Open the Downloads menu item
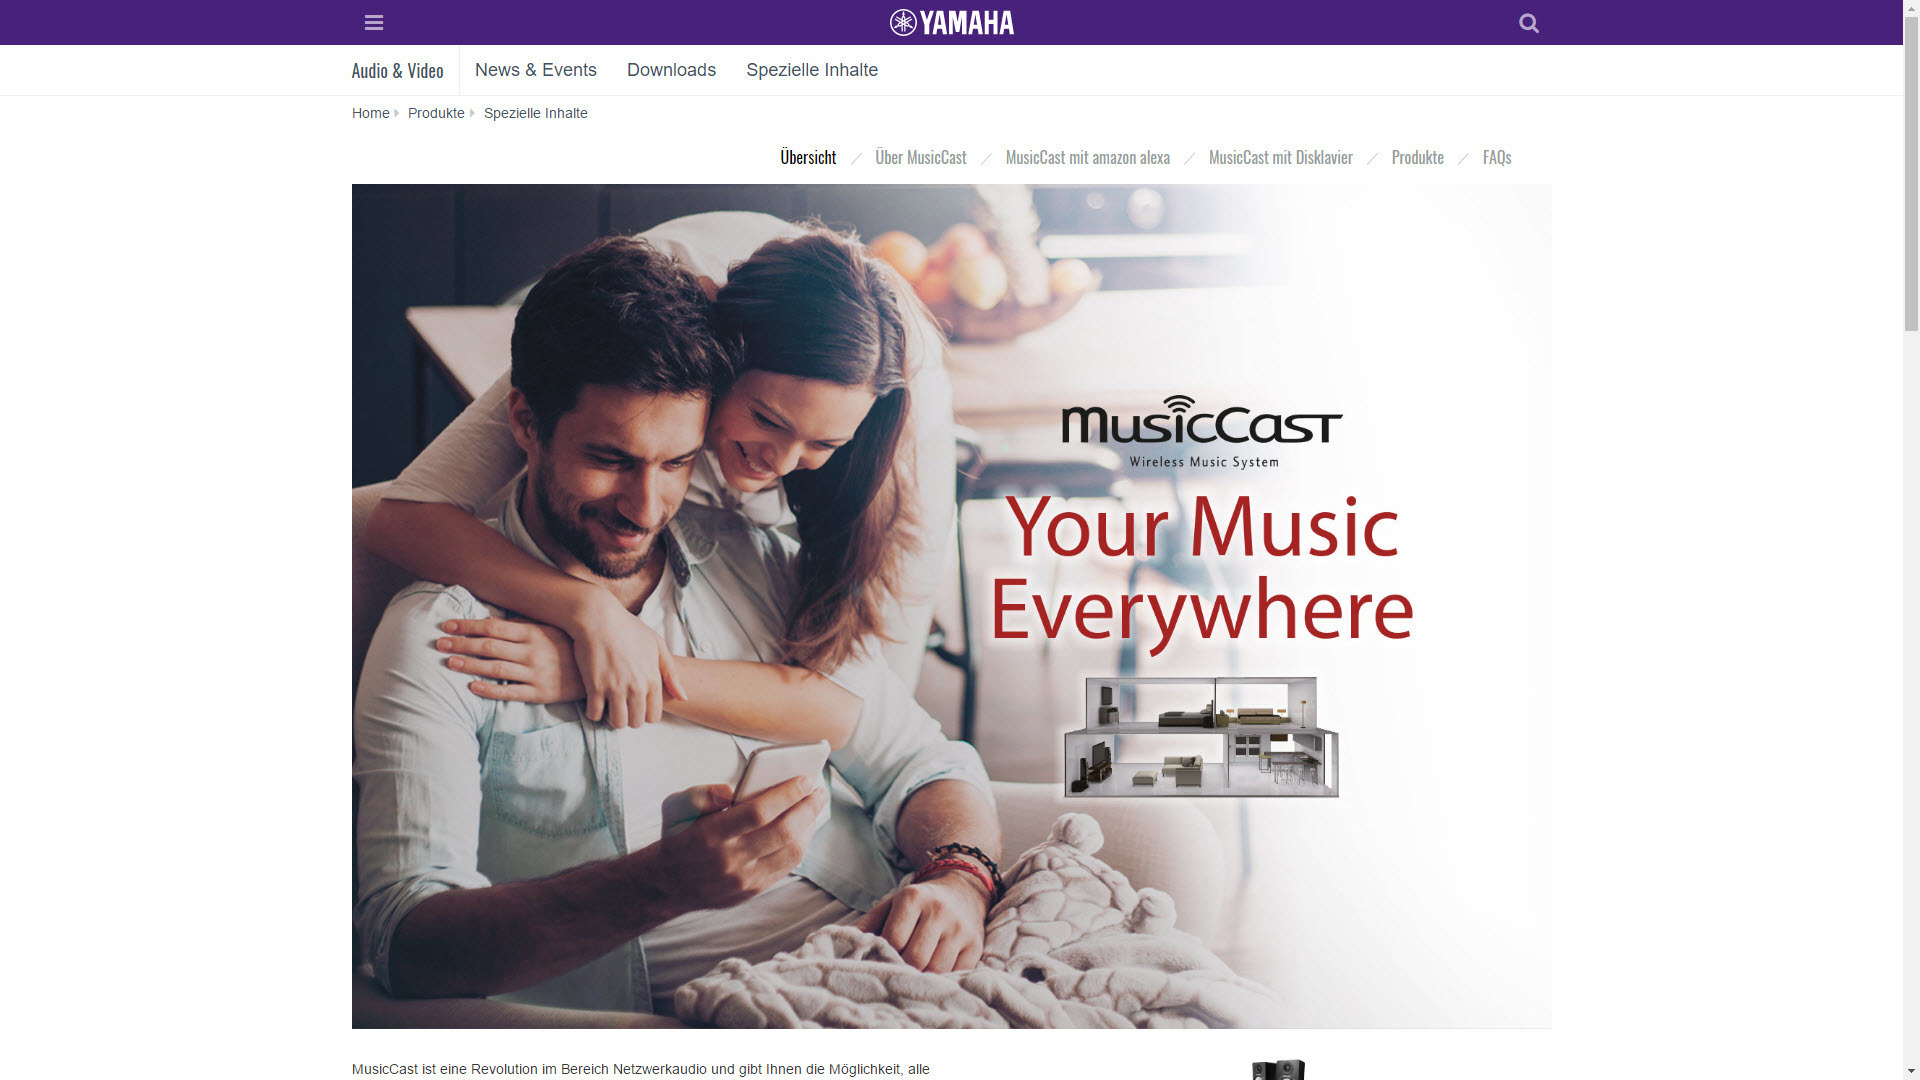The height and width of the screenshot is (1080, 1920). coord(671,70)
